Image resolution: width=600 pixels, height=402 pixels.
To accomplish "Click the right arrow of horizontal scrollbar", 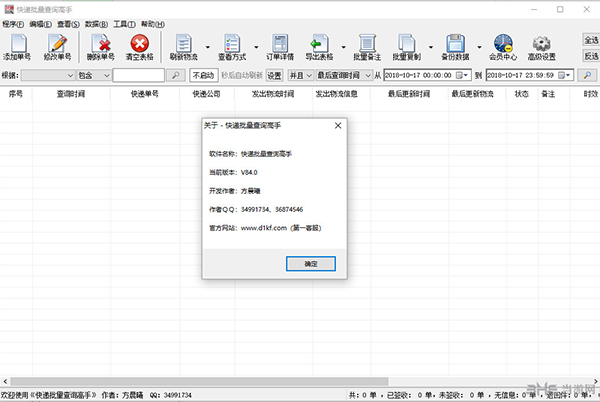I will (595, 381).
